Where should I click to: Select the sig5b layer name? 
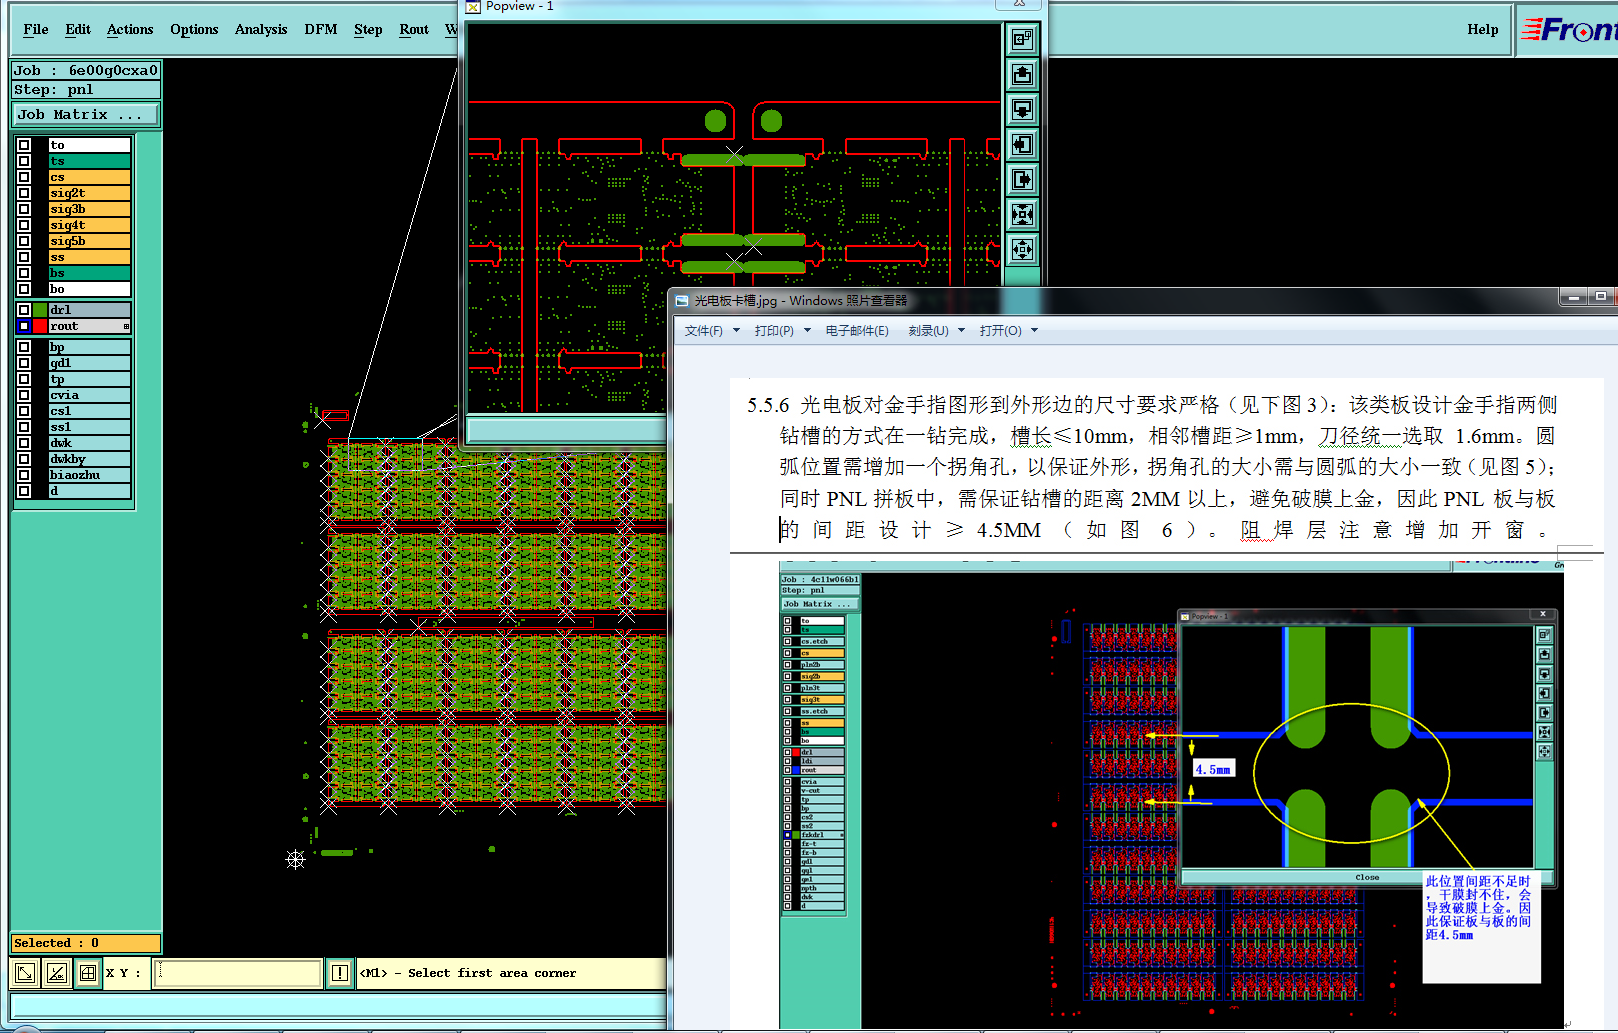click(89, 241)
